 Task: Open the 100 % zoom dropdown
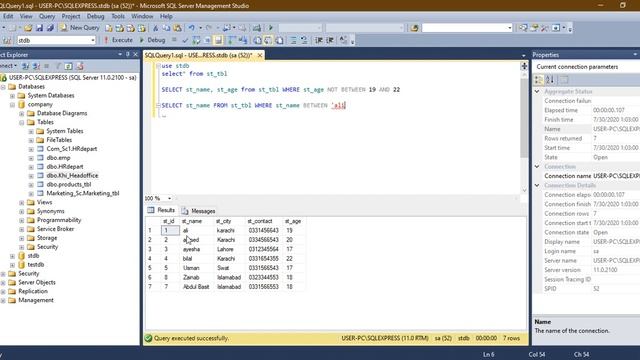[169, 198]
